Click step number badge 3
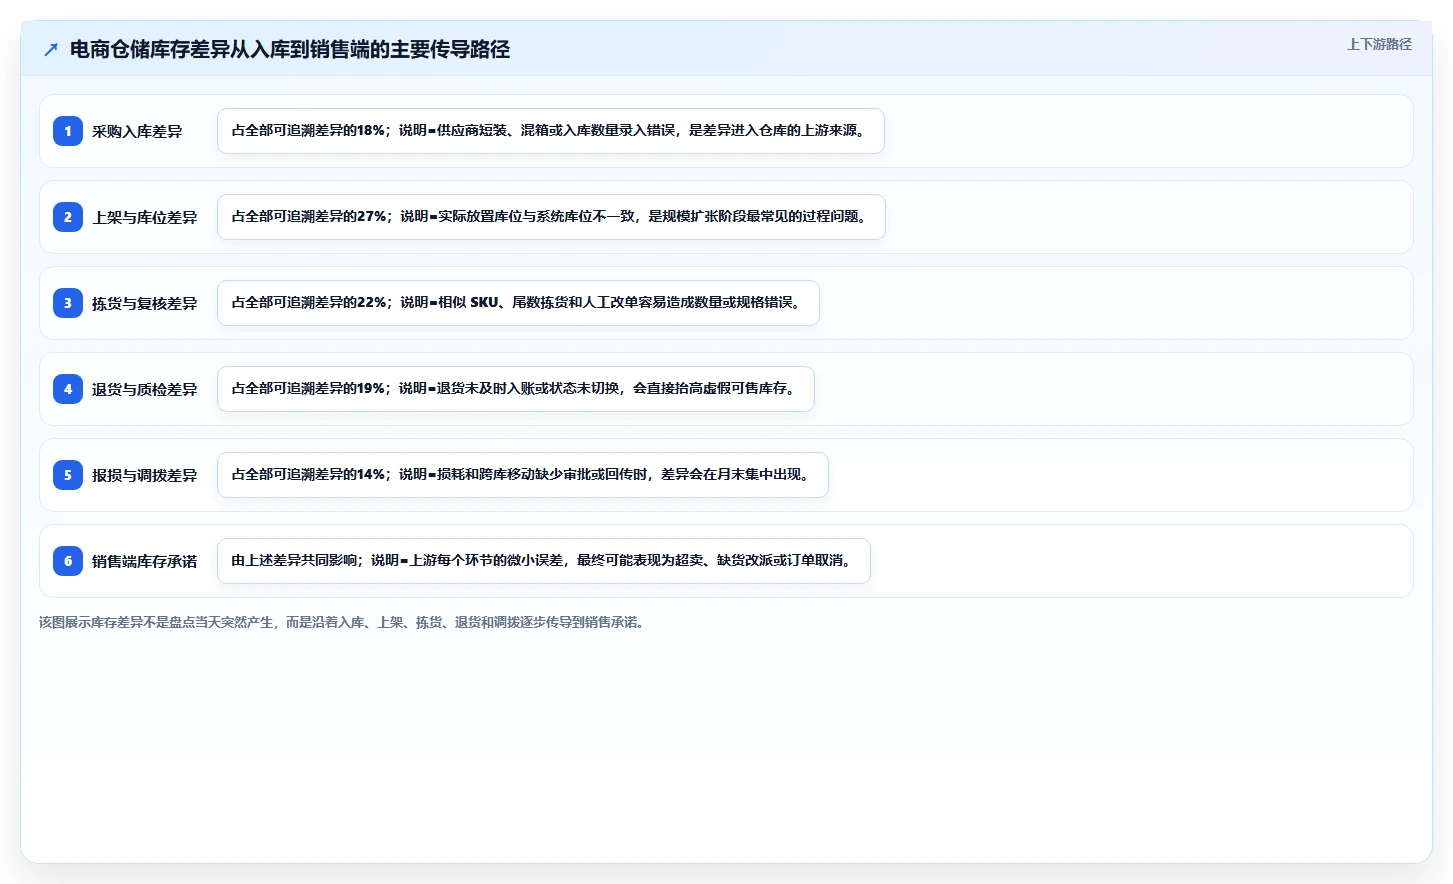1453x884 pixels. pos(68,303)
